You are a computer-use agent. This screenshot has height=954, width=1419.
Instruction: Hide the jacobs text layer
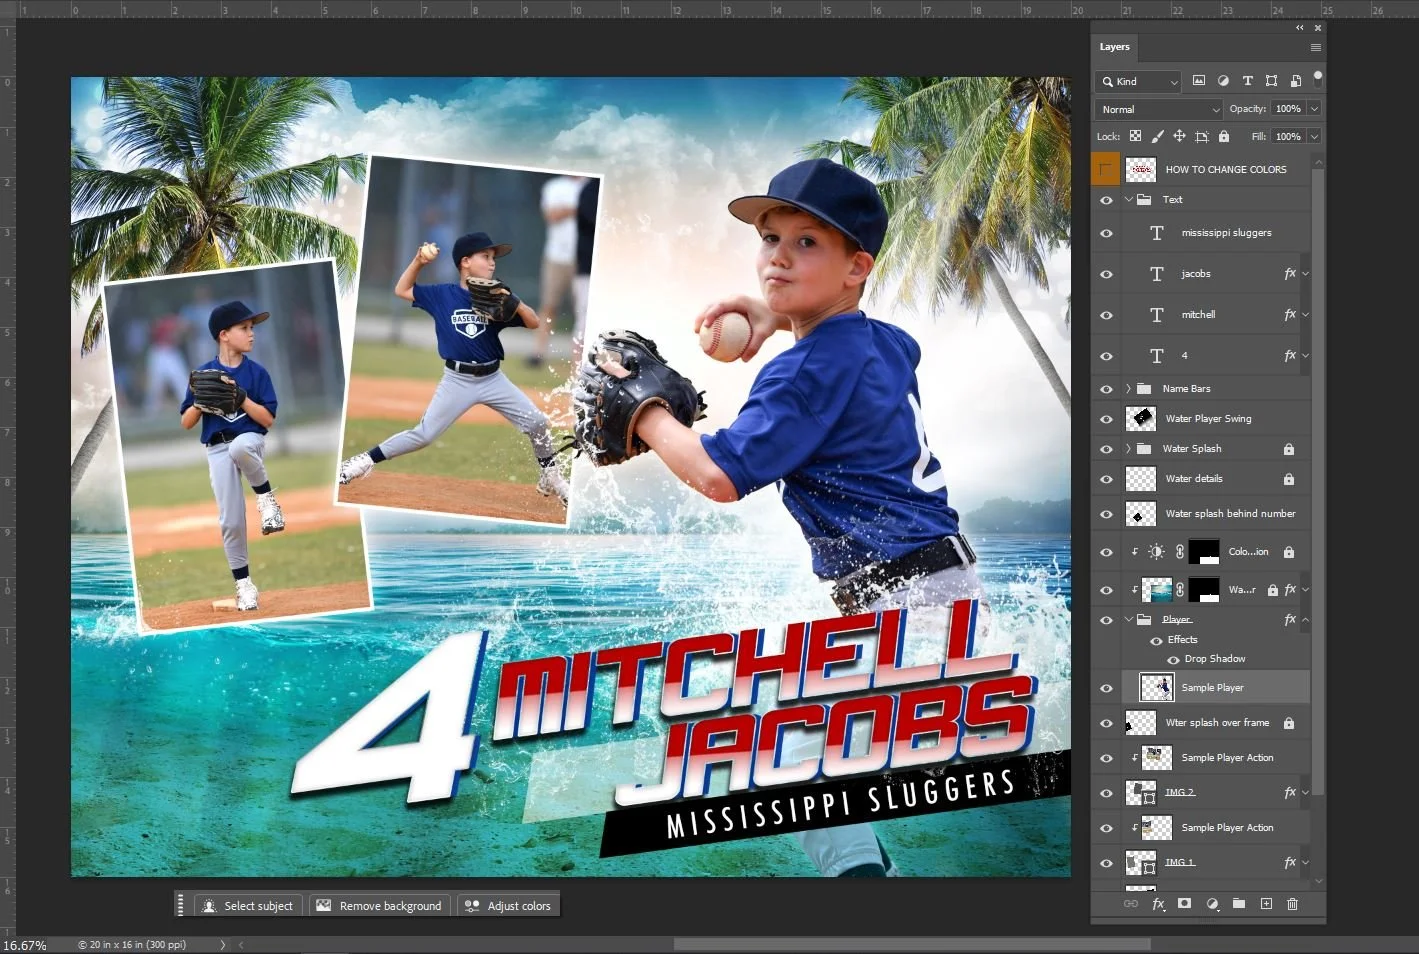click(1106, 274)
